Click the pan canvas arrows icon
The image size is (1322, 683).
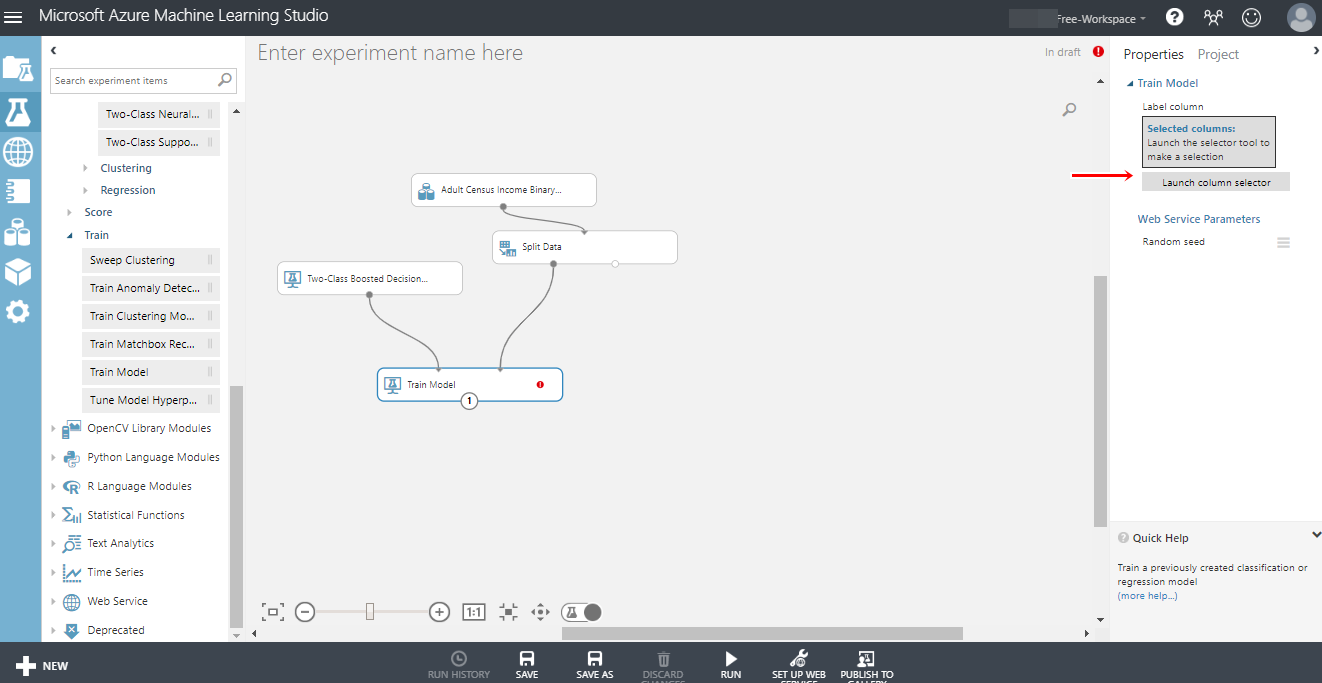[x=541, y=612]
